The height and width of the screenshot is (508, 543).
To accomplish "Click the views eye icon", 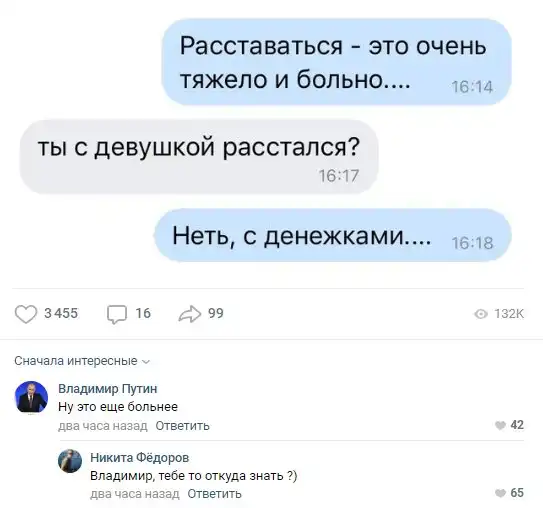I will [x=481, y=314].
